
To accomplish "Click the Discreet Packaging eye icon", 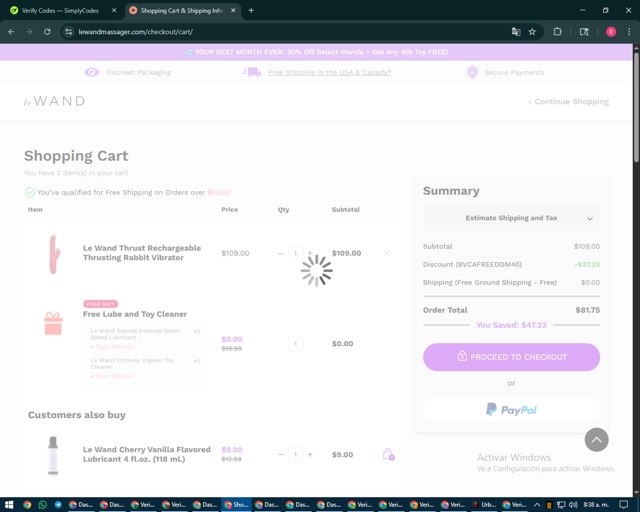I will [x=91, y=72].
